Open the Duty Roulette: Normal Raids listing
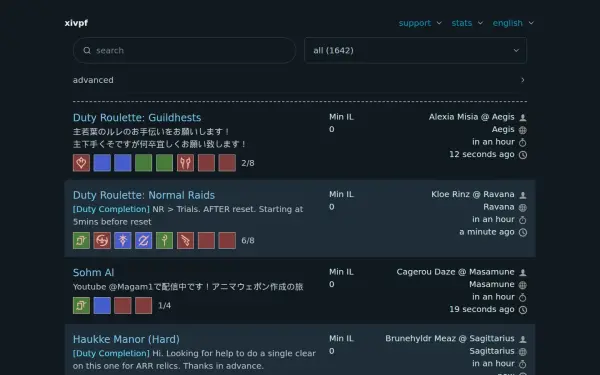The width and height of the screenshot is (600, 375). point(144,195)
